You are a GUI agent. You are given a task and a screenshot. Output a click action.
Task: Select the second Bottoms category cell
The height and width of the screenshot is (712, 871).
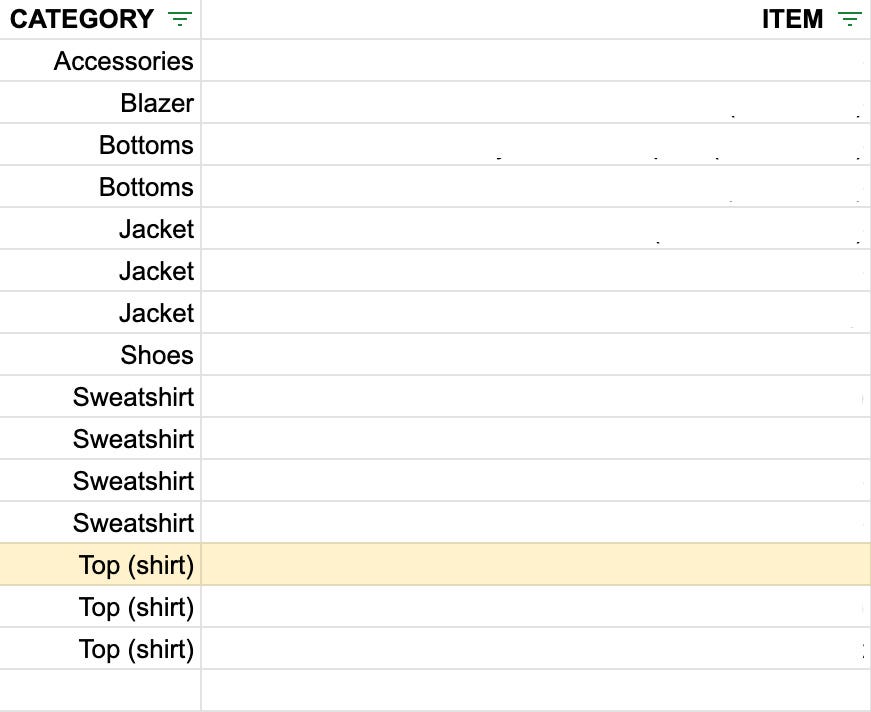coord(100,187)
